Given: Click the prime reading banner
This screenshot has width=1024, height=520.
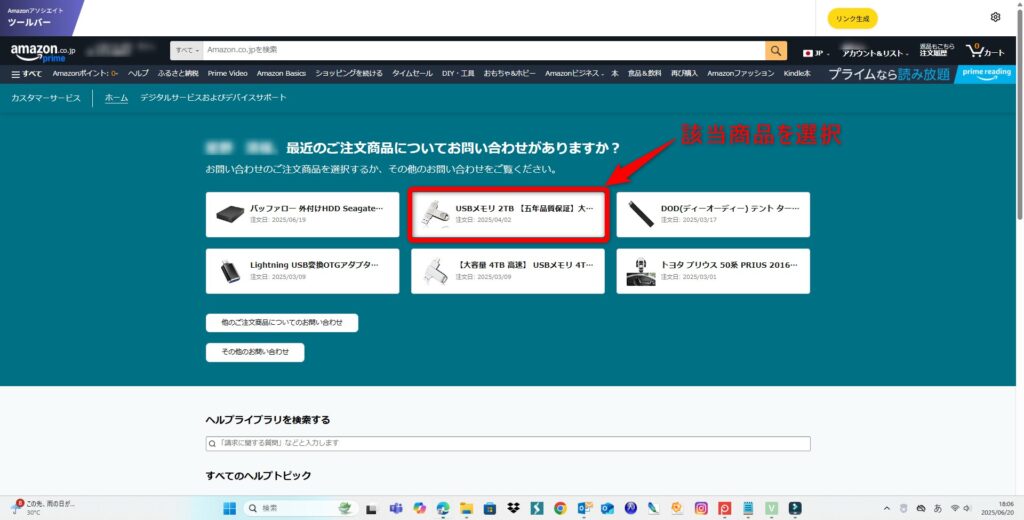Looking at the screenshot, I should (987, 74).
